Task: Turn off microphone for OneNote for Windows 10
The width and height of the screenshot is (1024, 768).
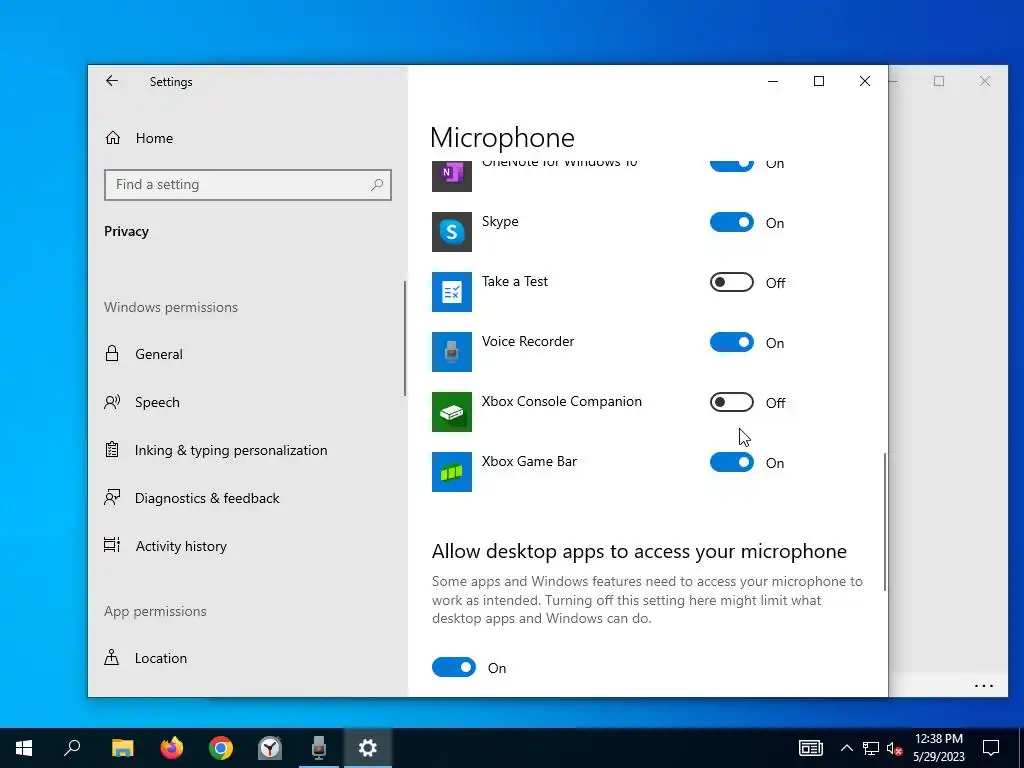Action: pyautogui.click(x=731, y=164)
